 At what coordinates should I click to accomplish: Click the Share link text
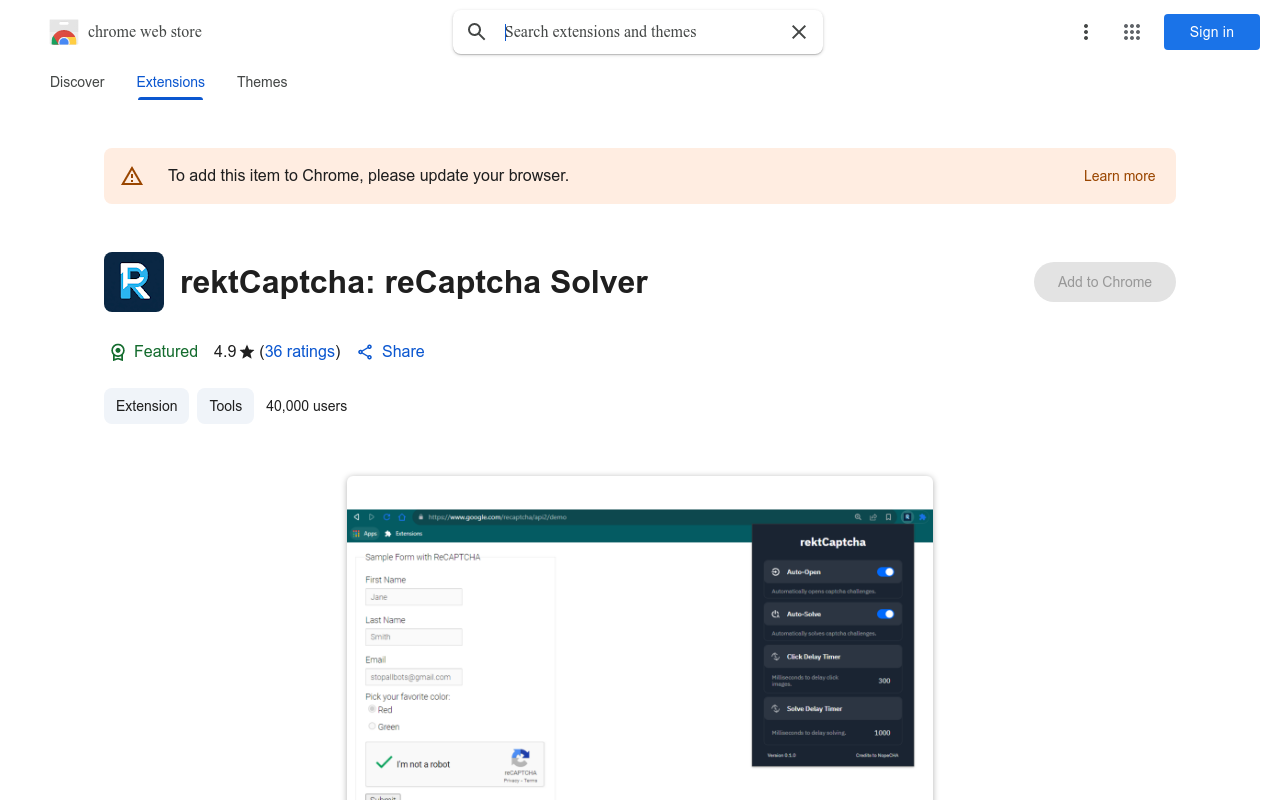pos(403,352)
